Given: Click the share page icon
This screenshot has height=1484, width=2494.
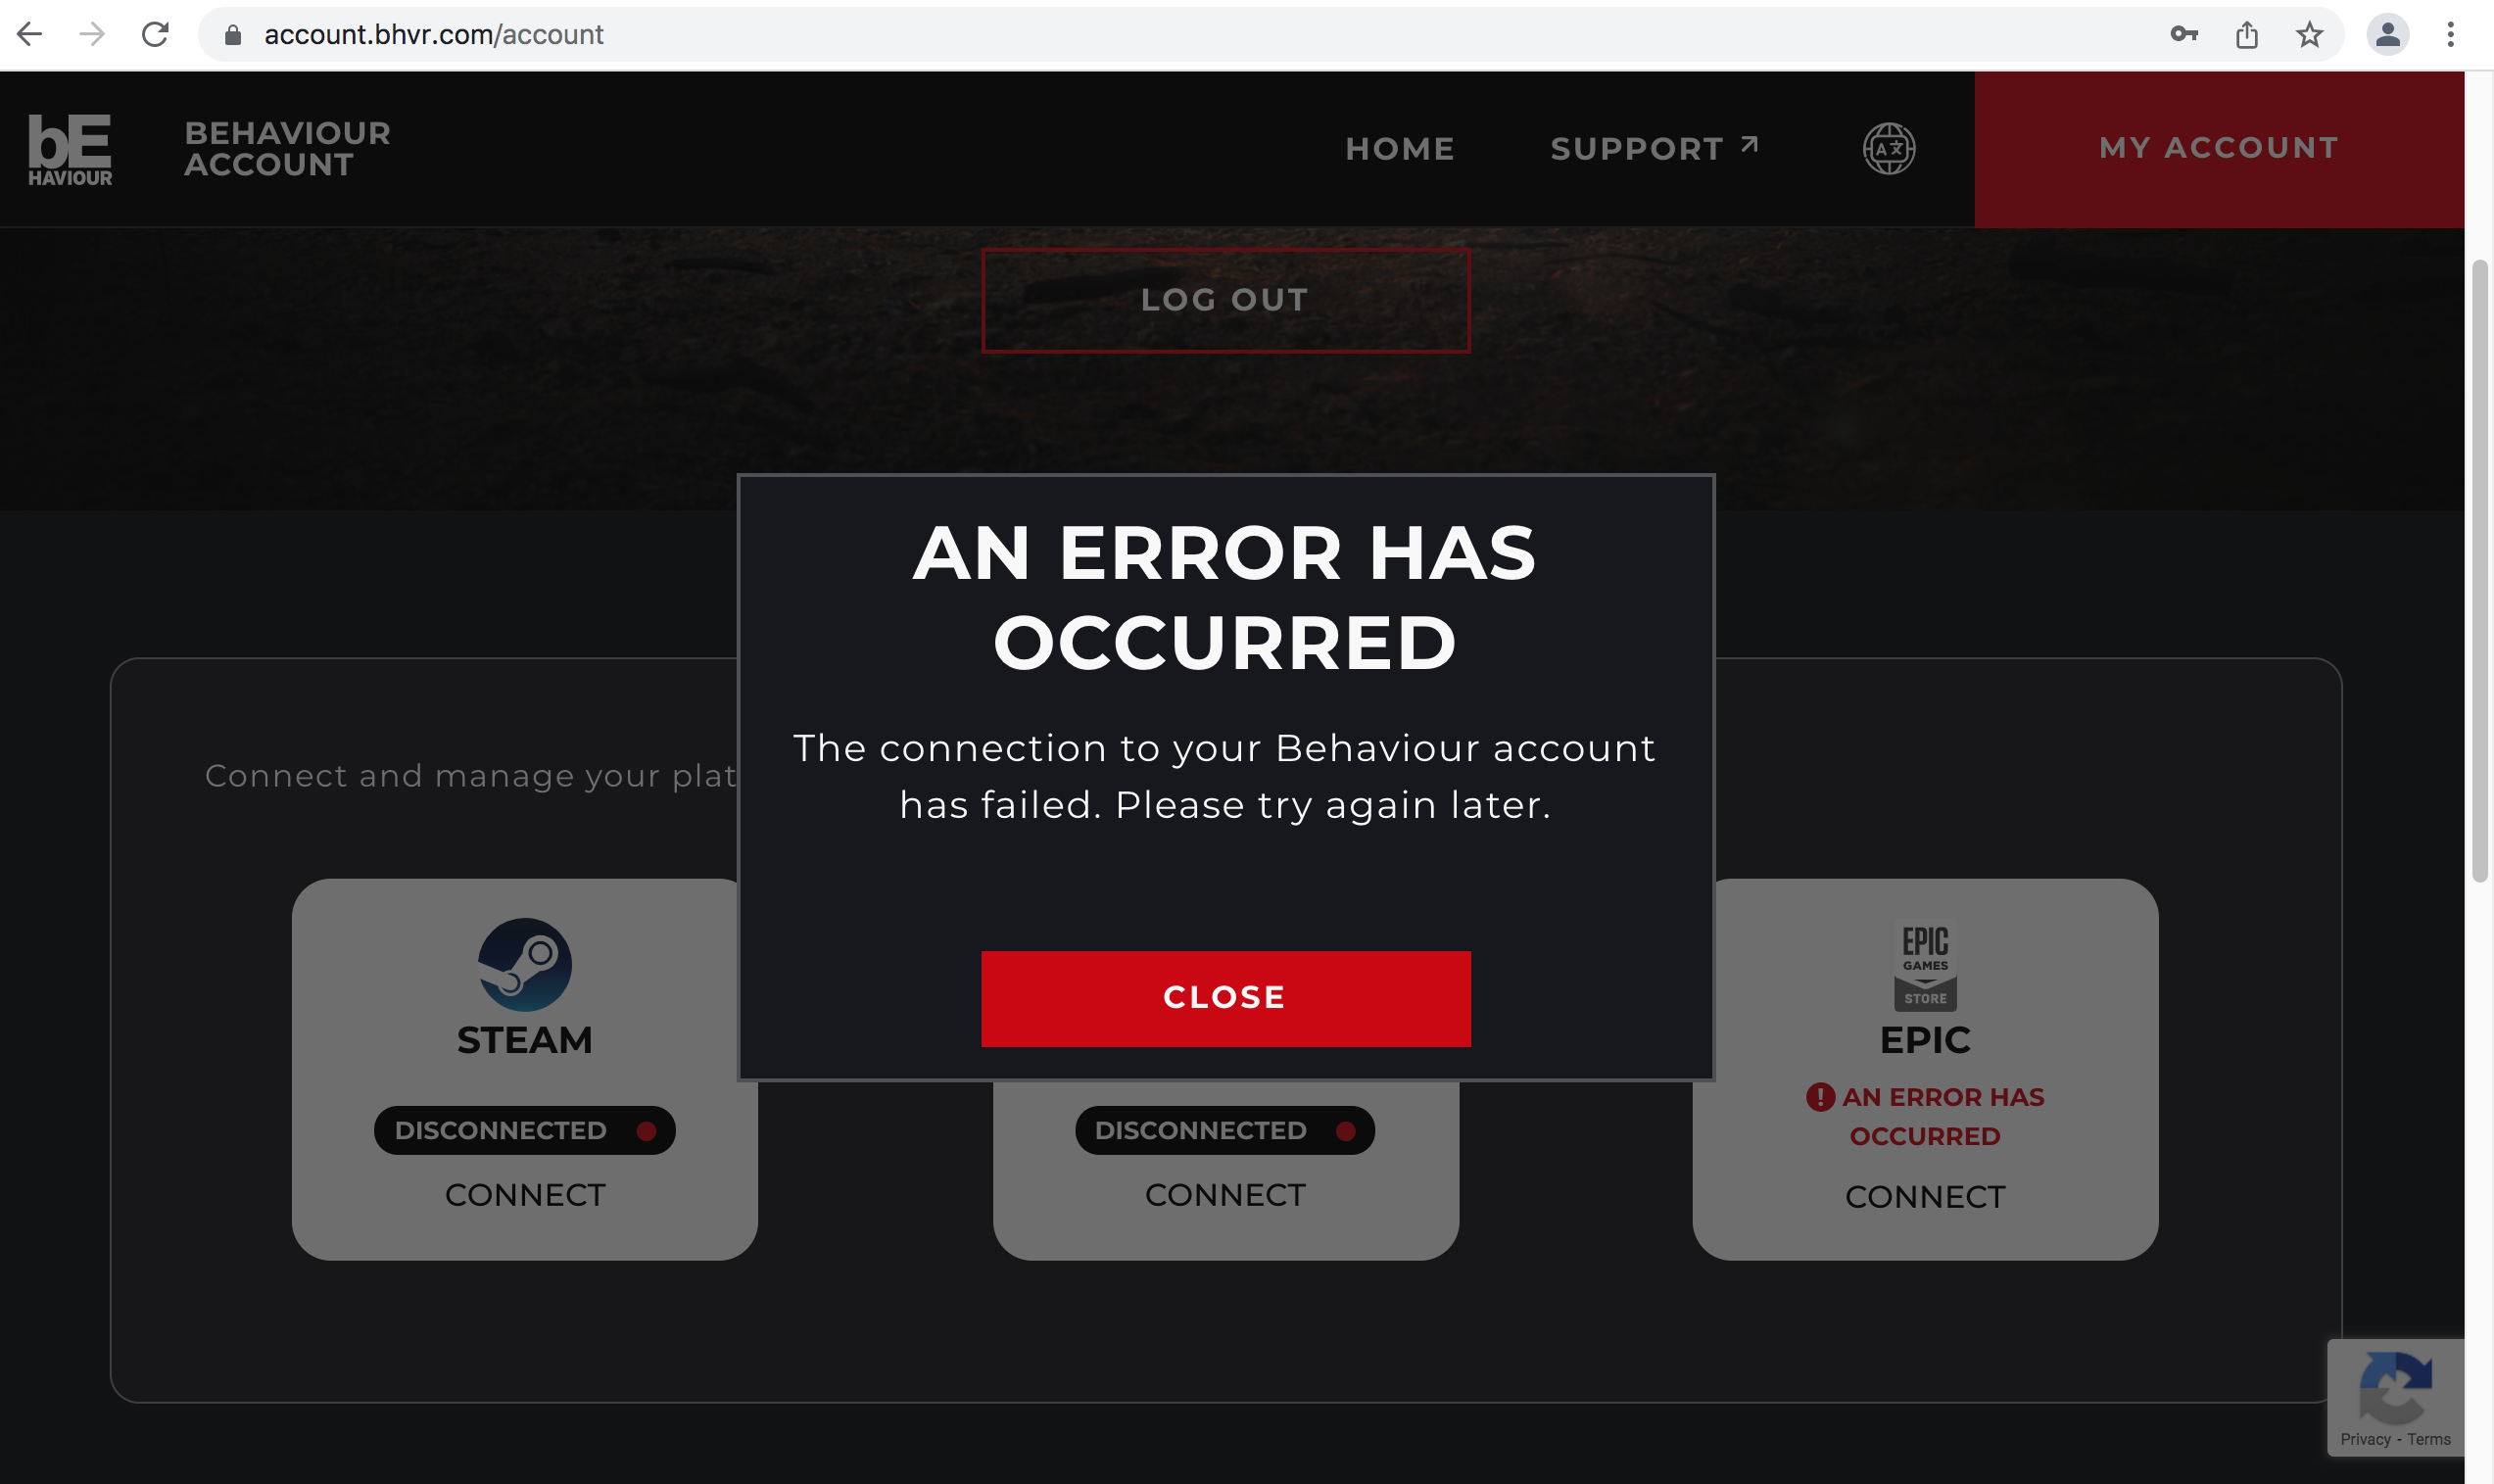Looking at the screenshot, I should (2246, 35).
